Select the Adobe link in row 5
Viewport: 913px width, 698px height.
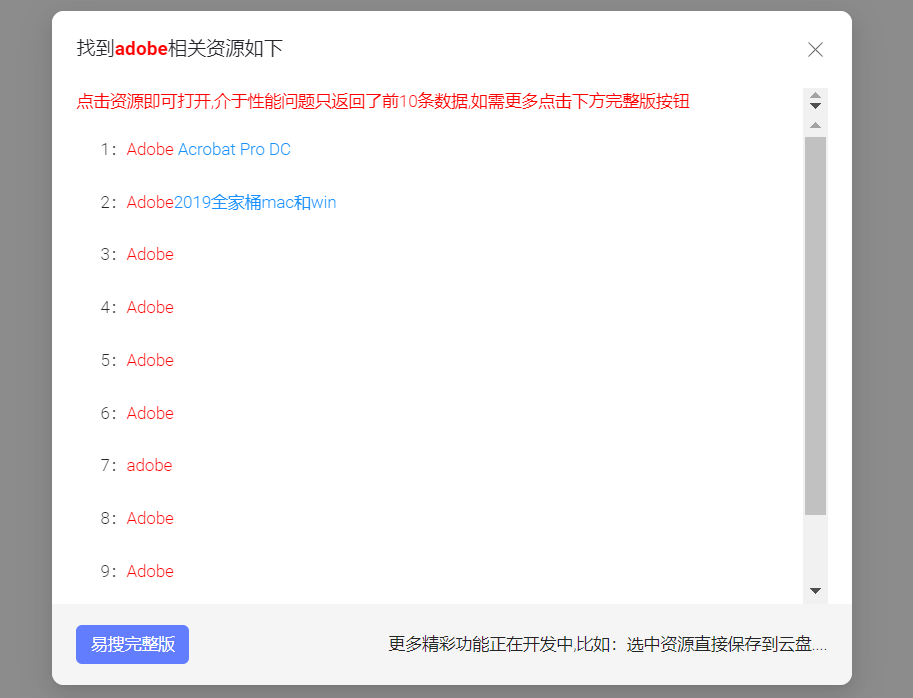click(150, 360)
